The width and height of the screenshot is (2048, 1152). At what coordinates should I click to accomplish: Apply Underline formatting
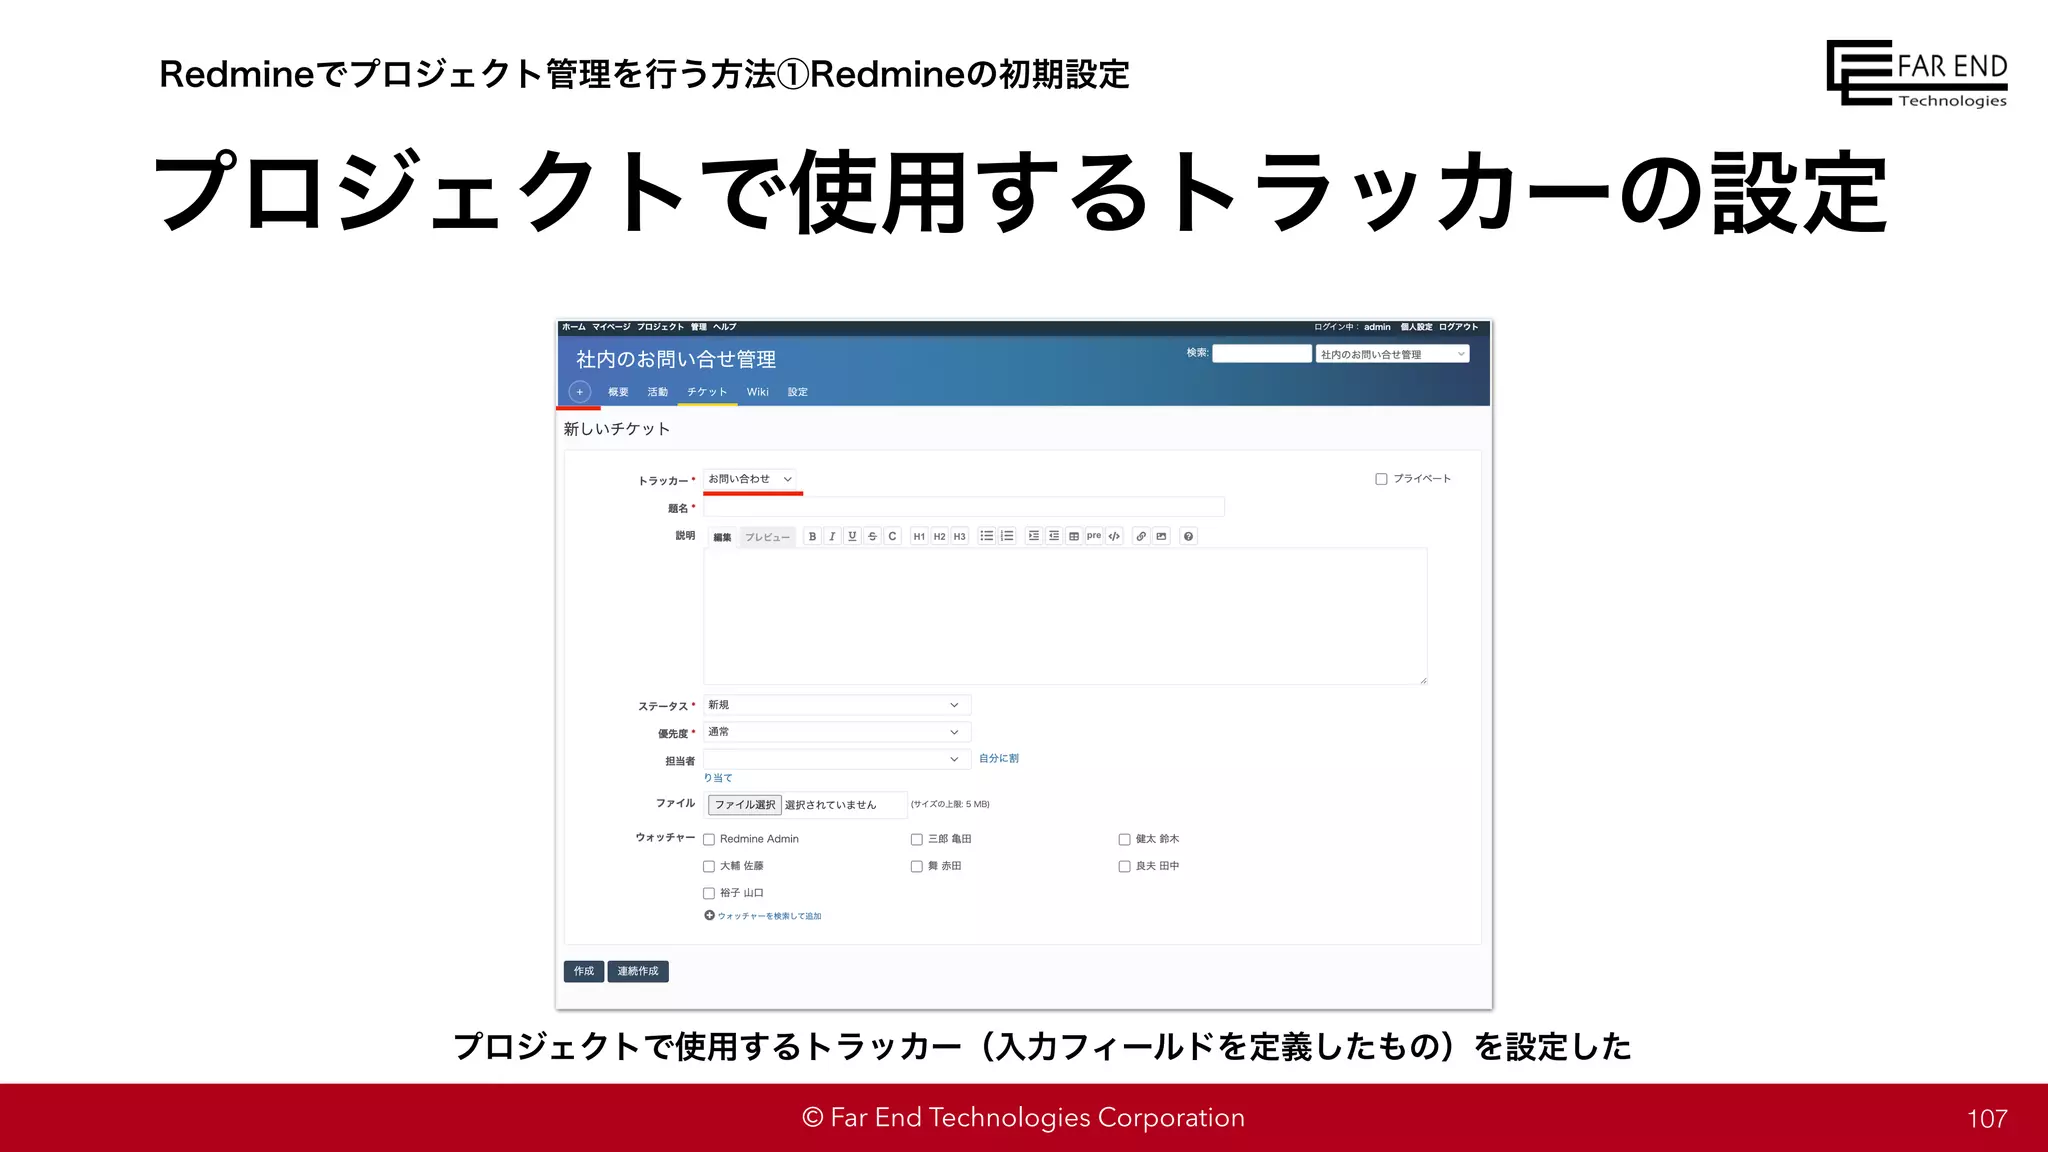pyautogui.click(x=852, y=536)
